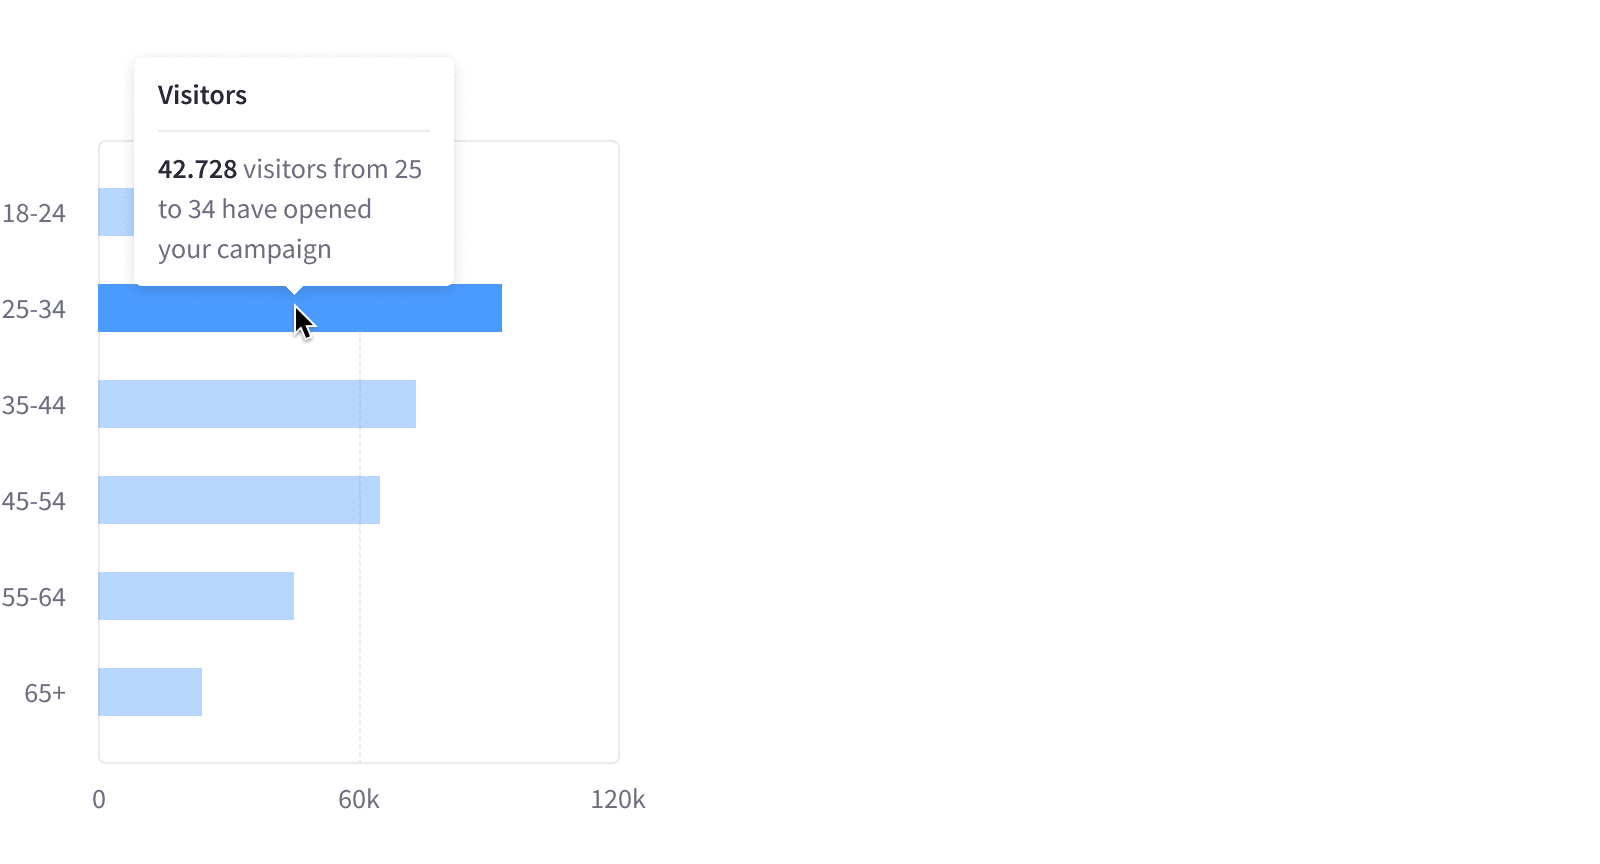
Task: Click the tooltip's pointer caret
Action: pos(294,290)
